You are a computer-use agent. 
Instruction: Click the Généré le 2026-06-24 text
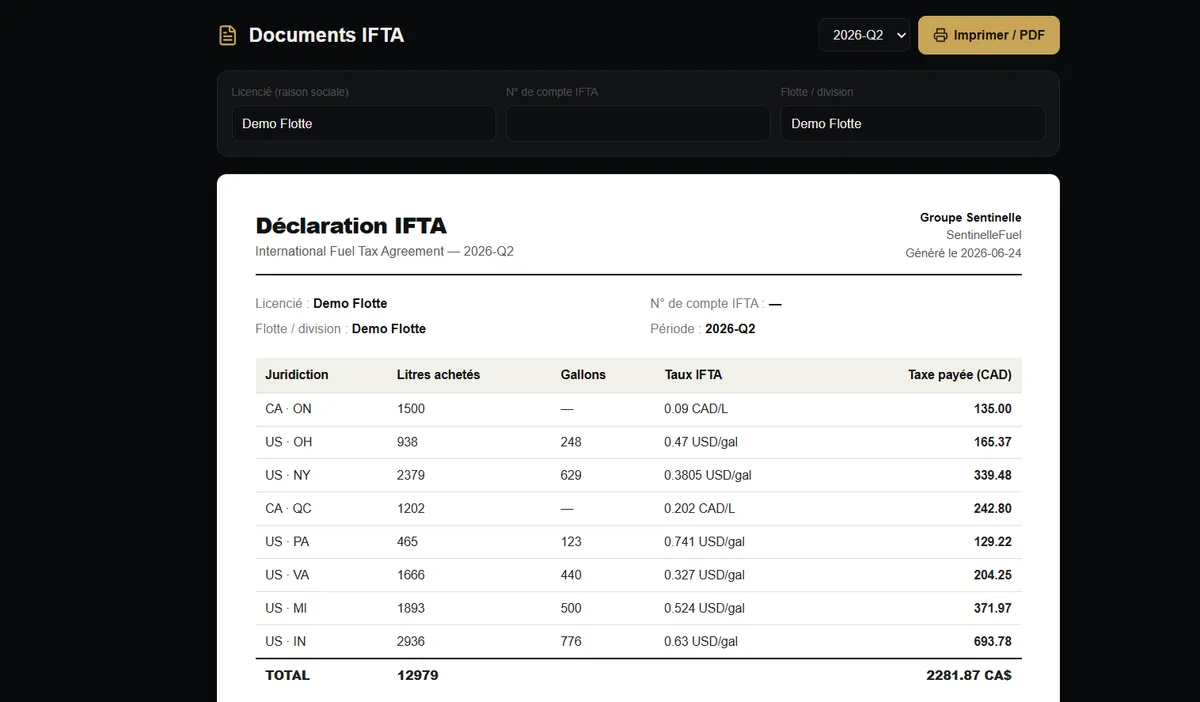pos(963,253)
